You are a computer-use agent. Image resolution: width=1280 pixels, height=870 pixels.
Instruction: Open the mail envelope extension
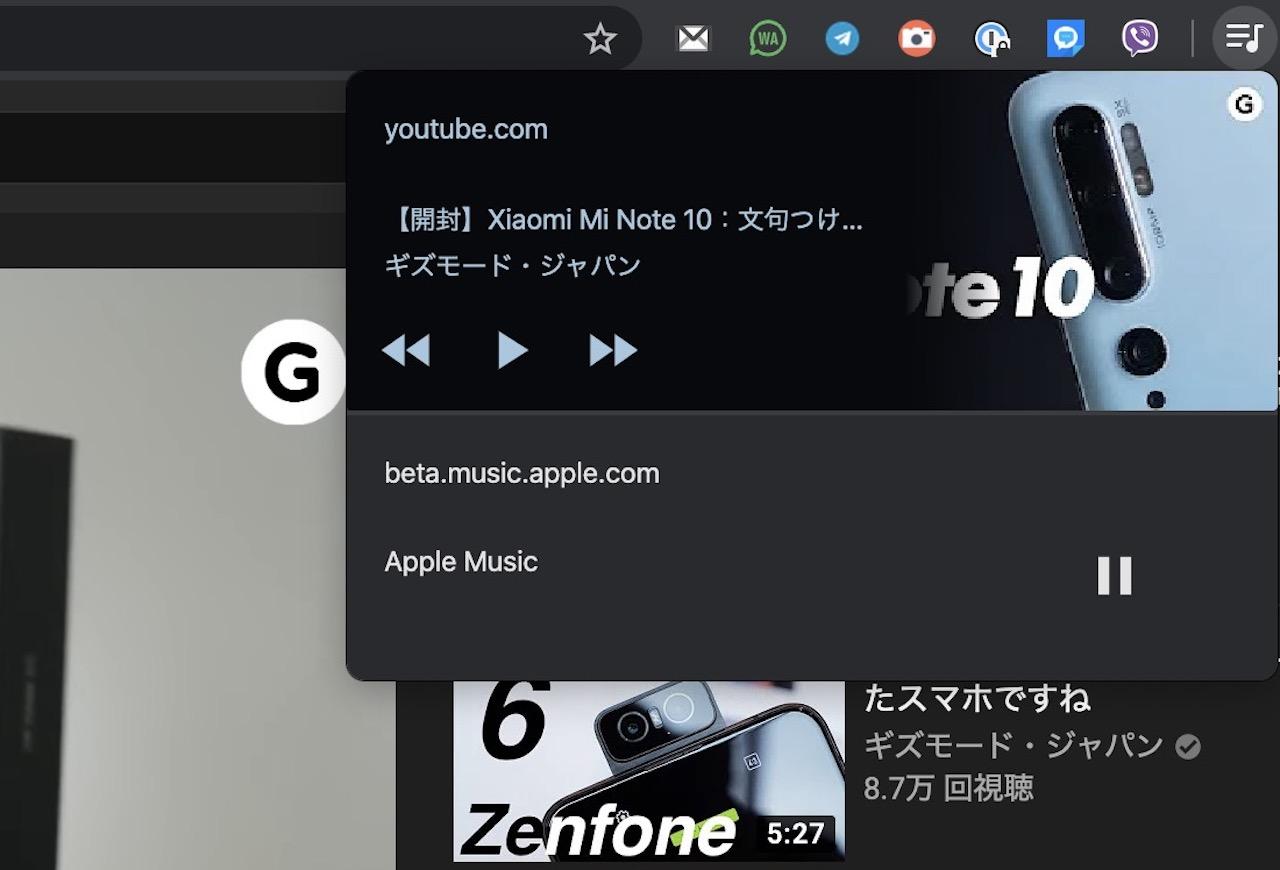pos(693,39)
